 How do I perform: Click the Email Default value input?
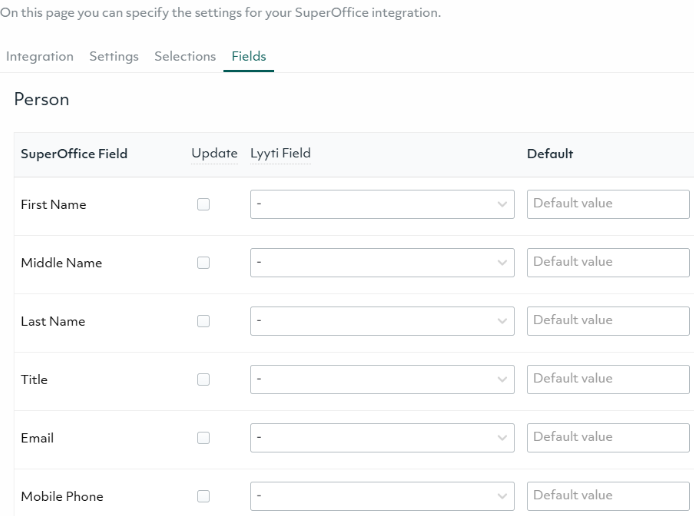[x=607, y=438]
